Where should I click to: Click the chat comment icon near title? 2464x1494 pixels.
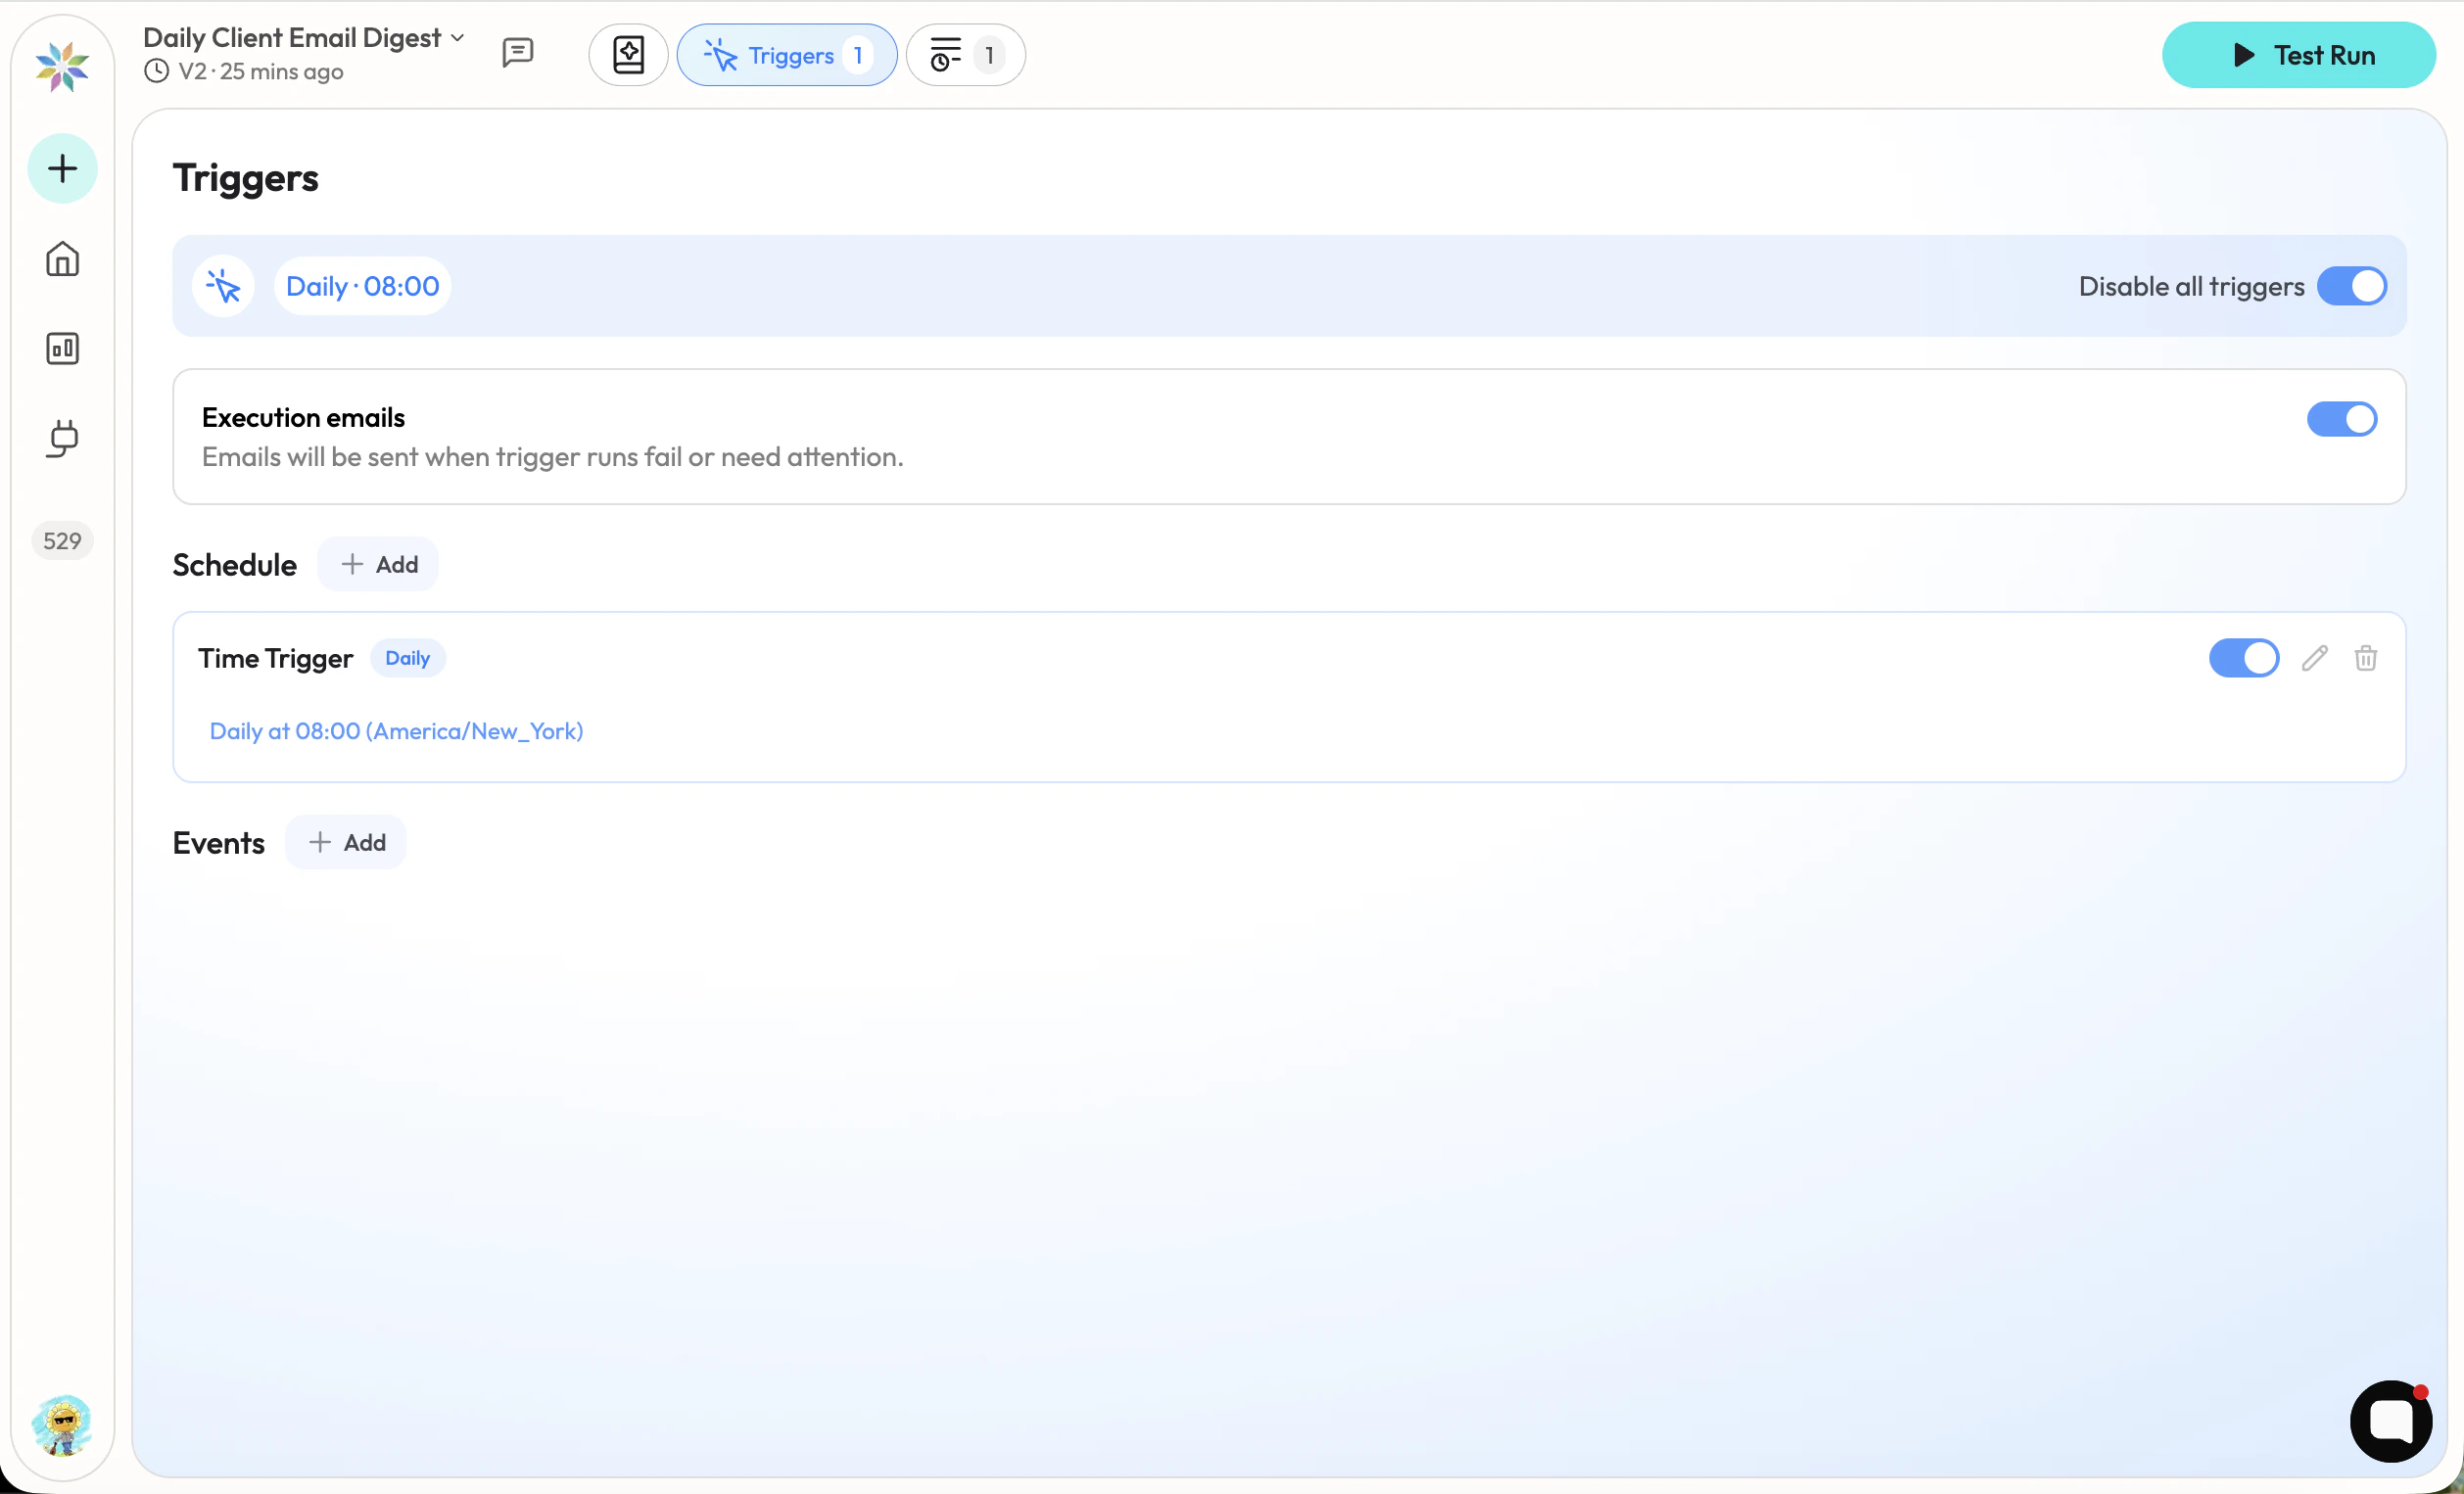(517, 53)
